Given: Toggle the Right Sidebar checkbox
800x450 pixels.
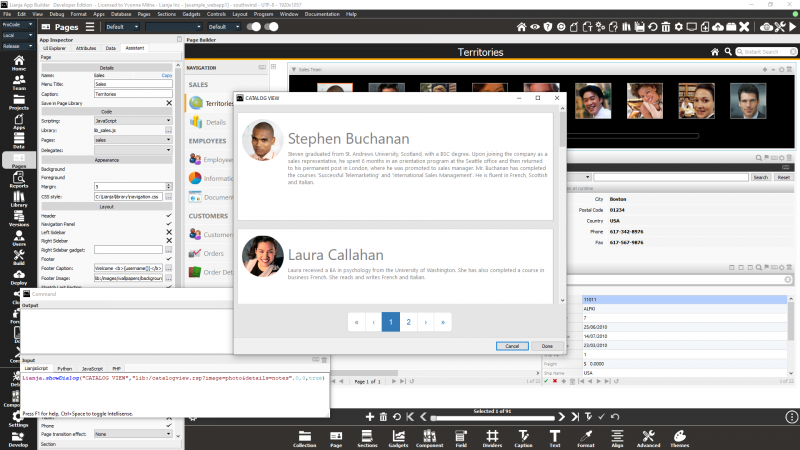Looking at the screenshot, I should [x=169, y=241].
